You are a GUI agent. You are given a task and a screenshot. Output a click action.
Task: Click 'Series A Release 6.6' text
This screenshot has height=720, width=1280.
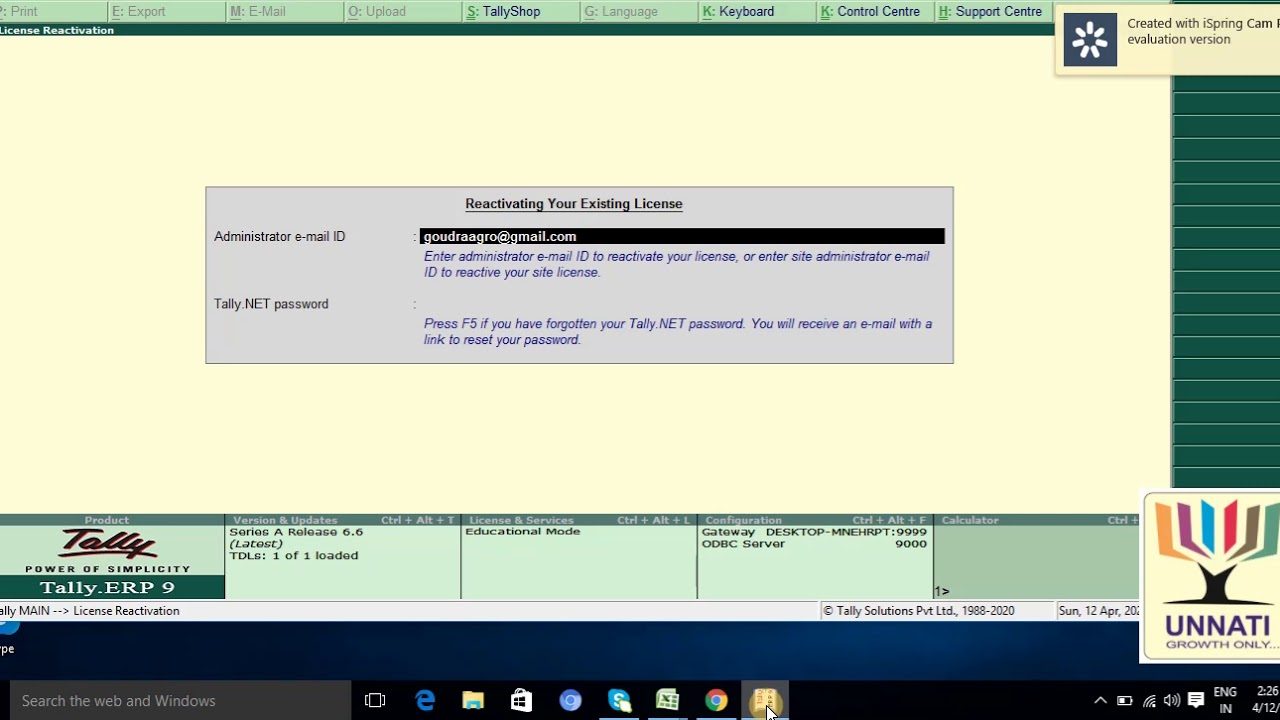[x=296, y=532]
